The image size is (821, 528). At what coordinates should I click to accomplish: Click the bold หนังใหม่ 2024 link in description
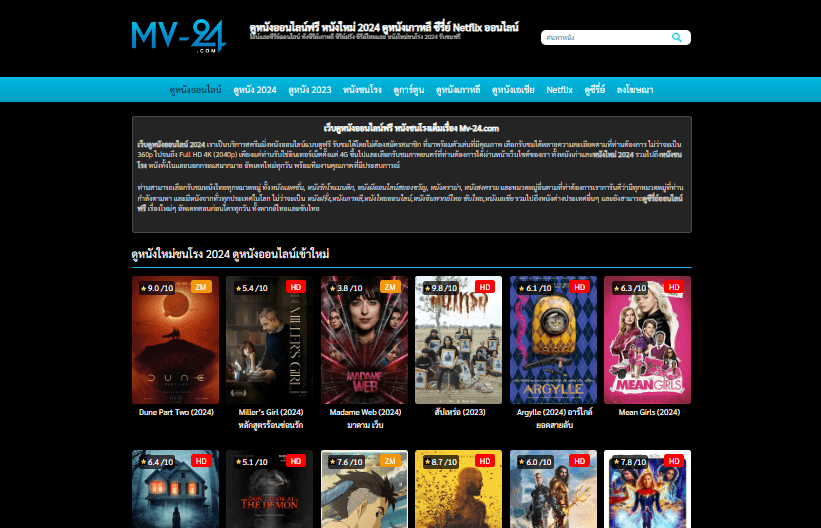[613, 155]
